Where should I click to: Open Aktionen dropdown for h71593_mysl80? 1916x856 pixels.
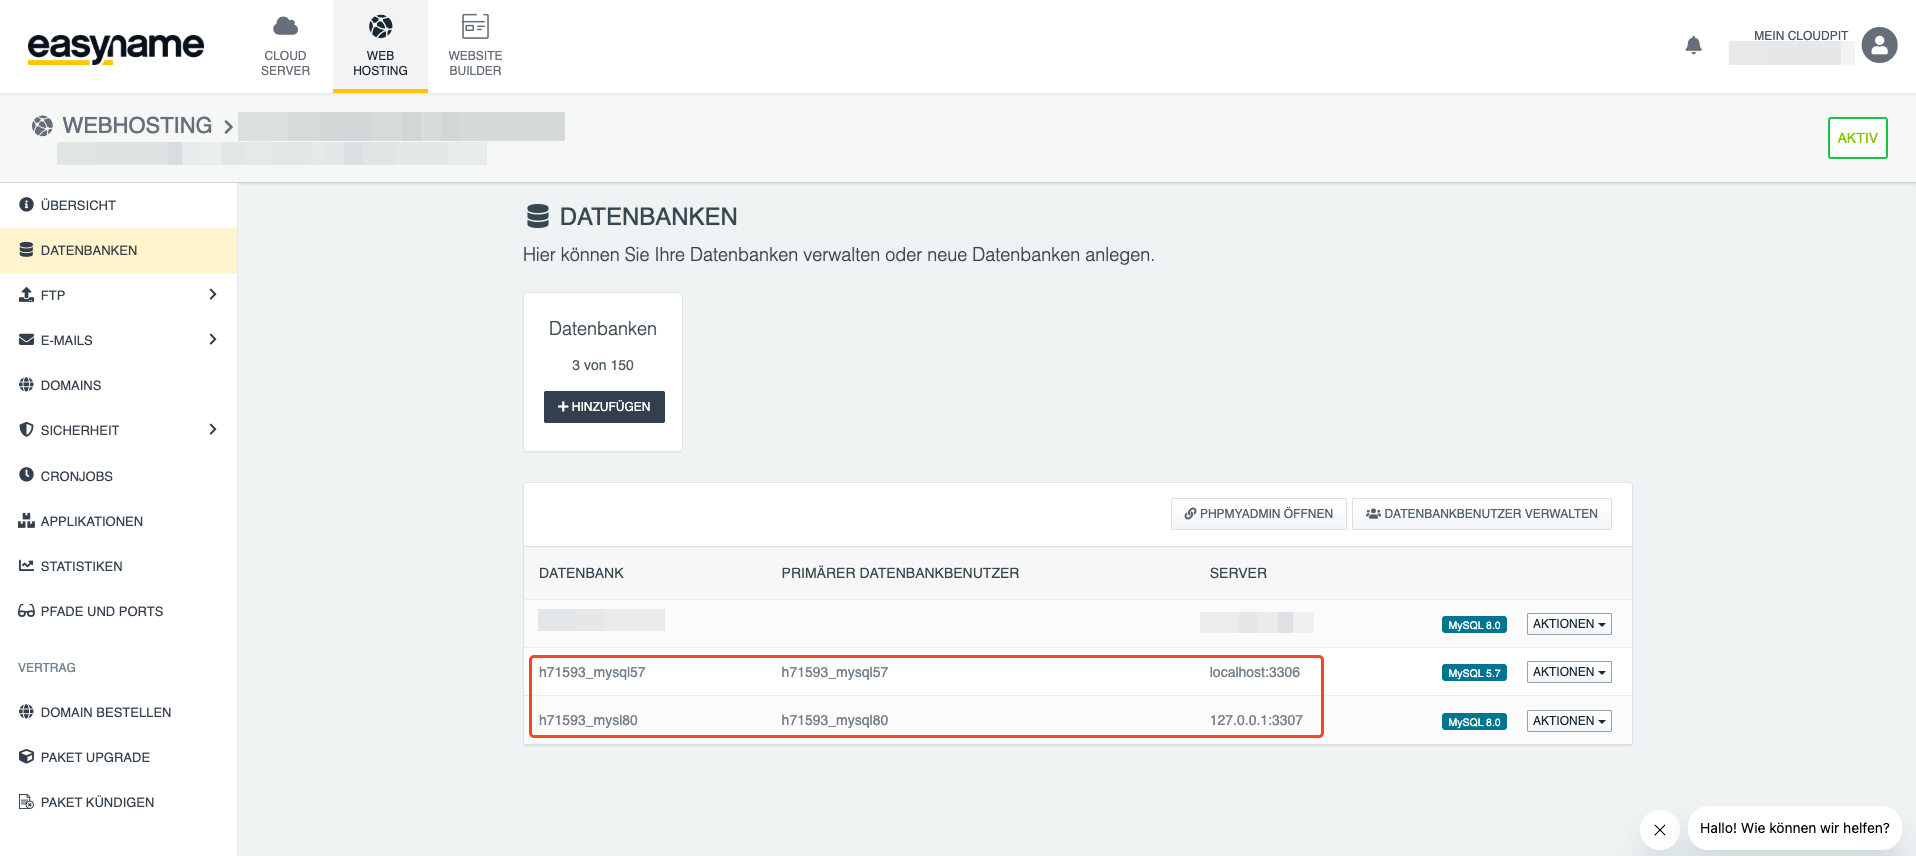pyautogui.click(x=1568, y=721)
